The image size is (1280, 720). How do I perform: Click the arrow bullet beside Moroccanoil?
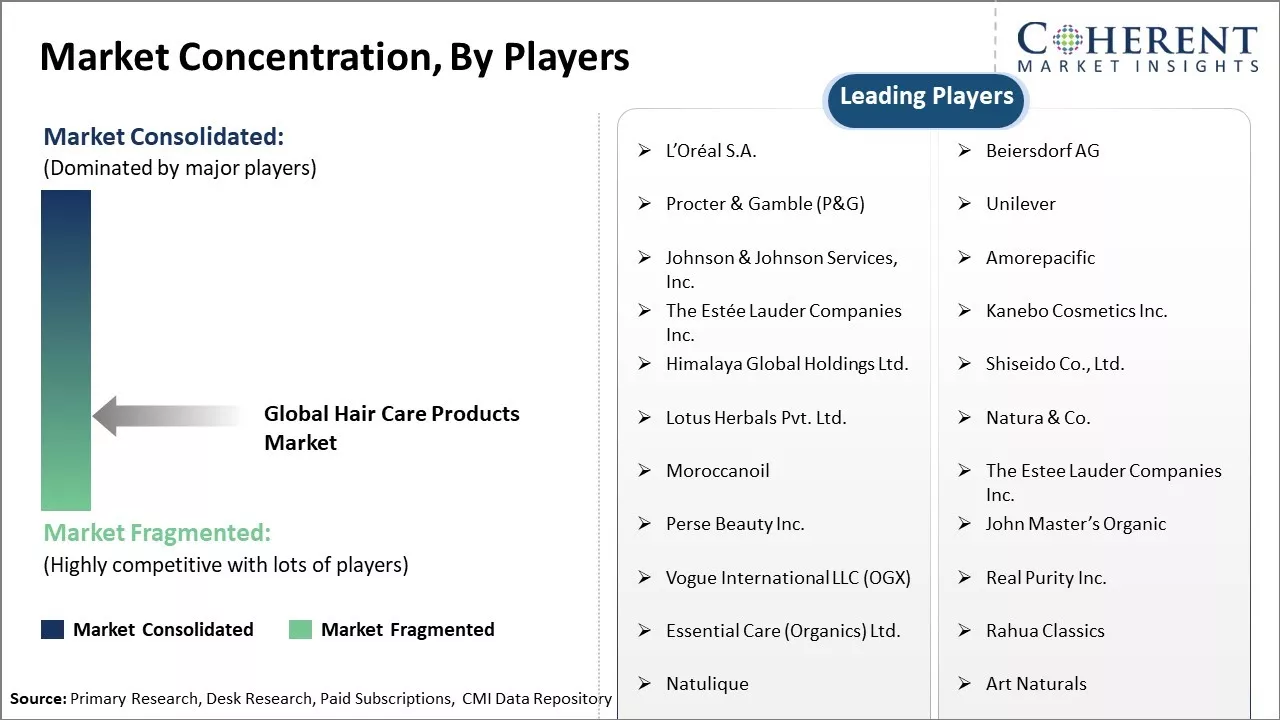(x=645, y=471)
